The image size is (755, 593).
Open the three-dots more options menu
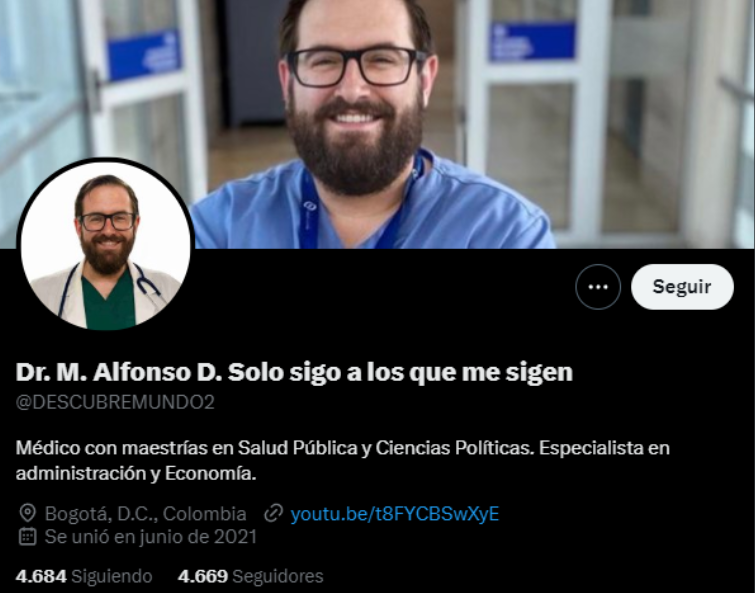coord(598,287)
